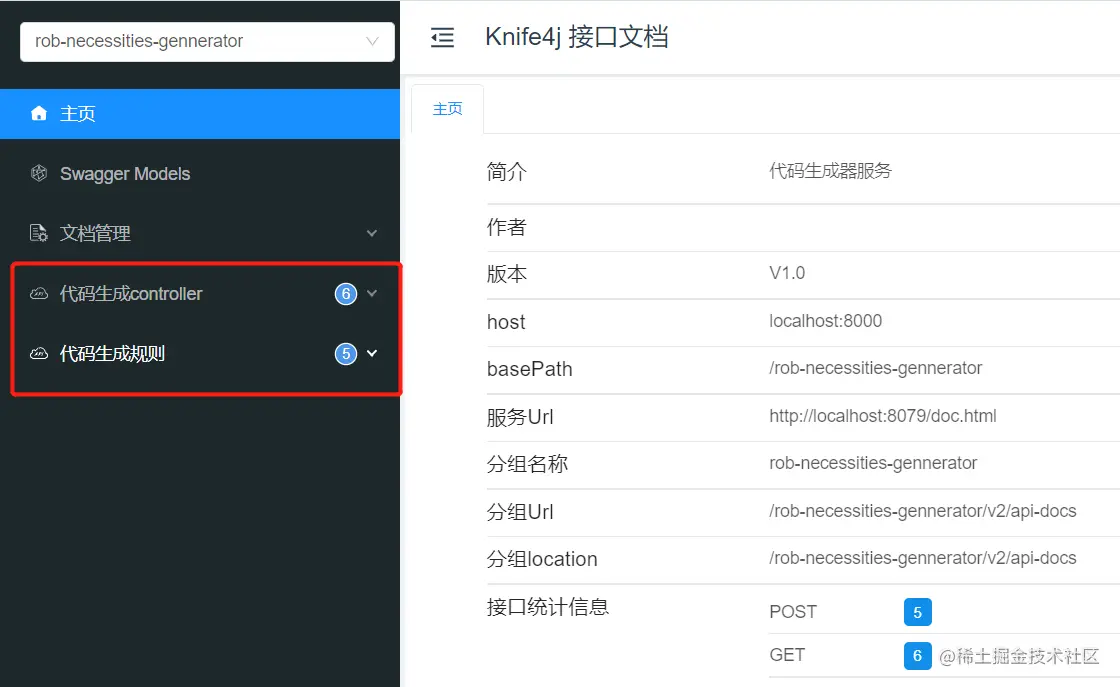
Task: Collapse the 代码生成规则 chevron arrow
Action: point(371,353)
